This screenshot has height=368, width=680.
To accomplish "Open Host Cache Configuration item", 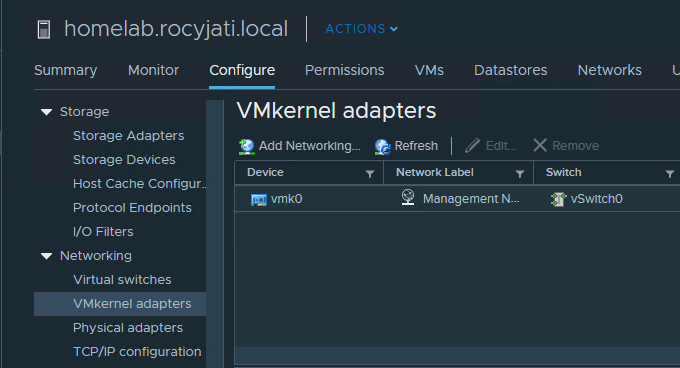I will point(139,184).
